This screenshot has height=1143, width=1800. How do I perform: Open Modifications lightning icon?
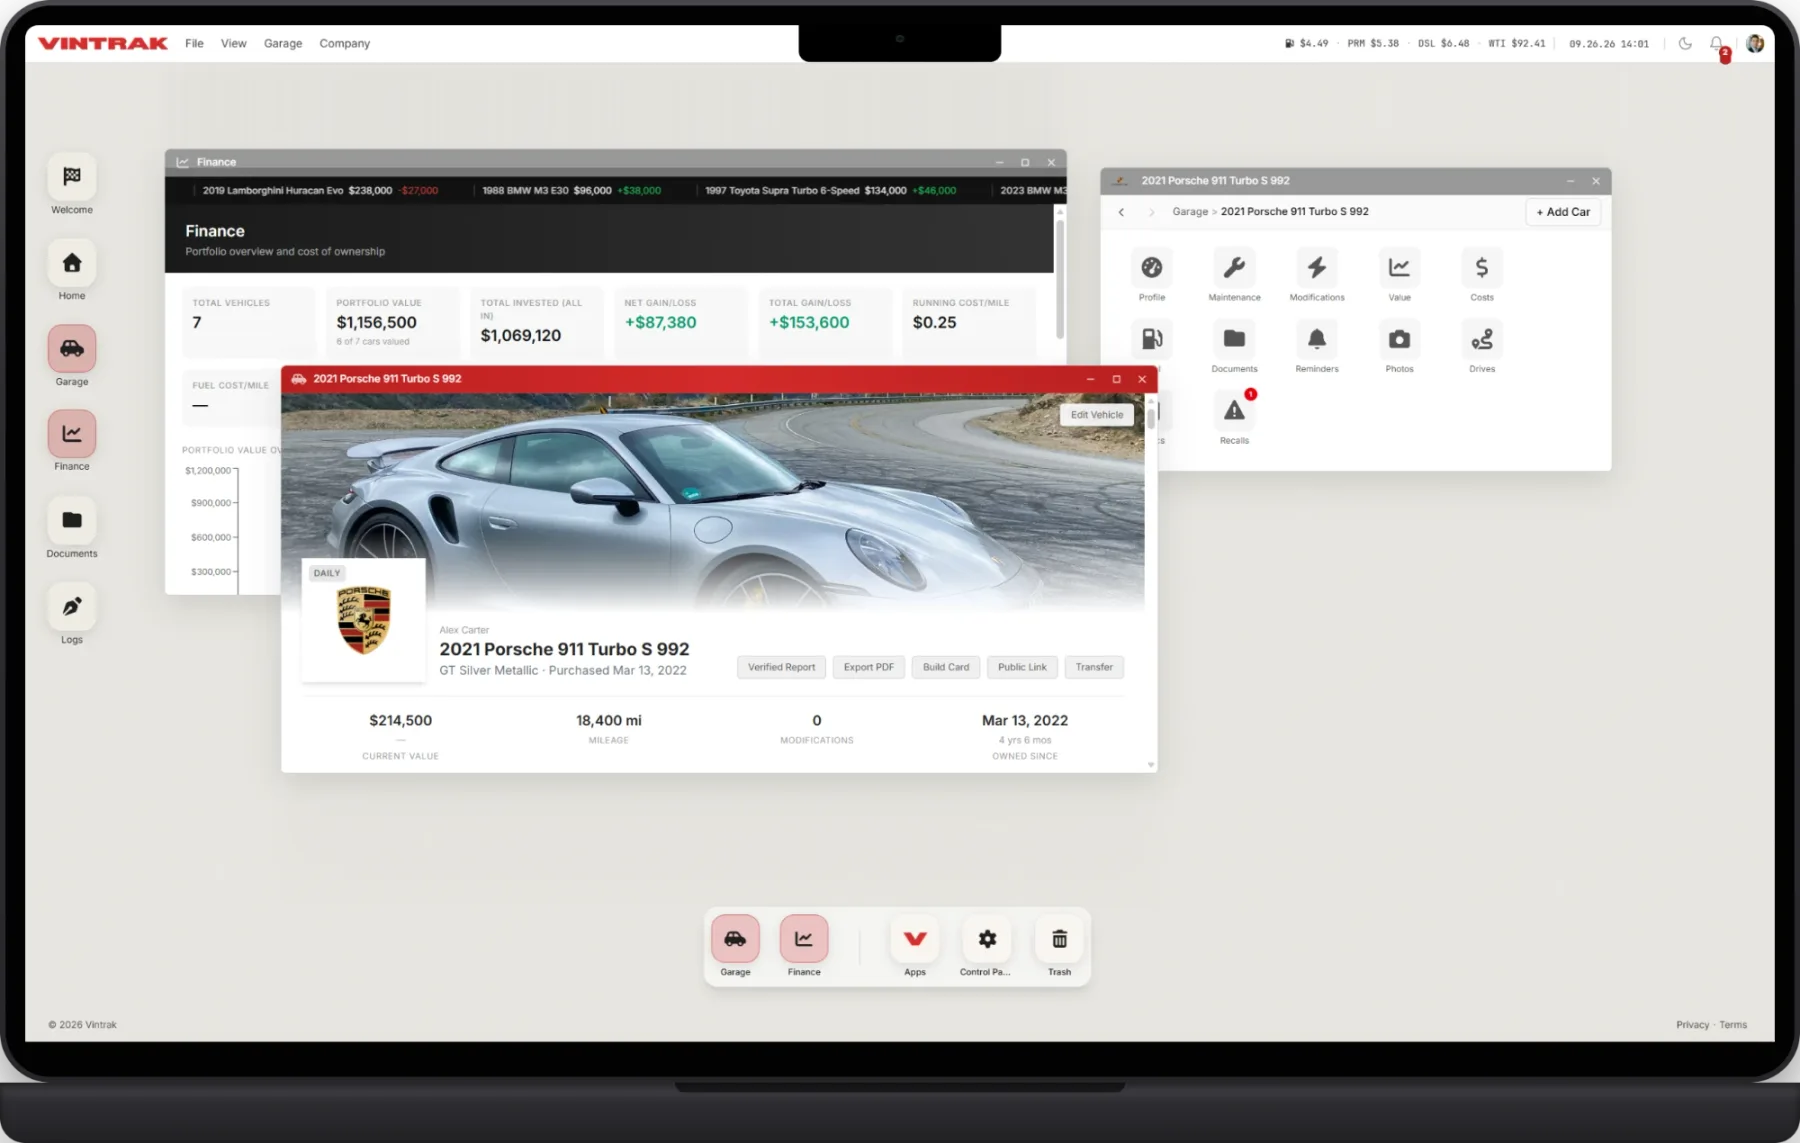tap(1317, 268)
